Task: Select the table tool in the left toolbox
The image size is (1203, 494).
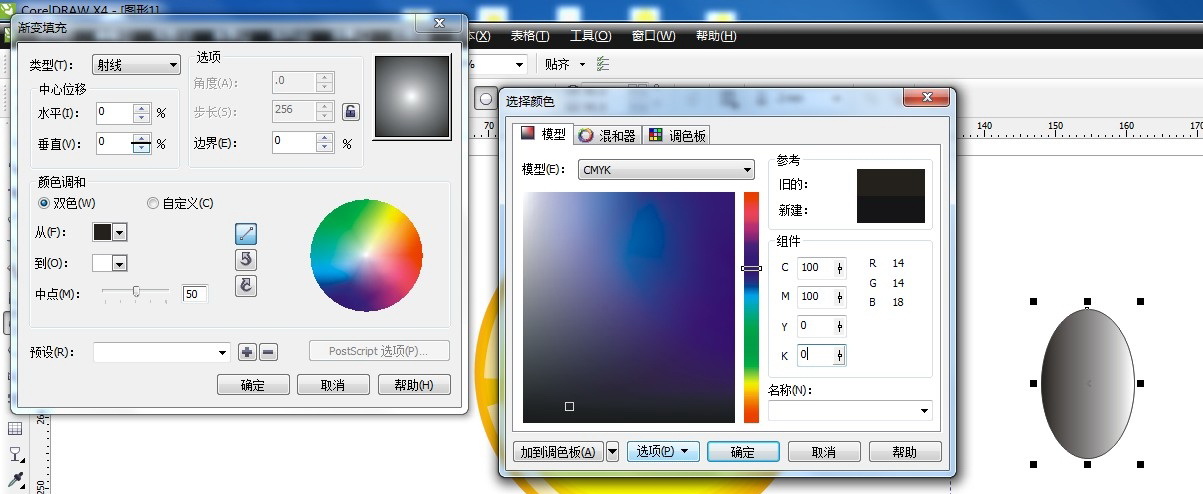Action: tap(15, 428)
